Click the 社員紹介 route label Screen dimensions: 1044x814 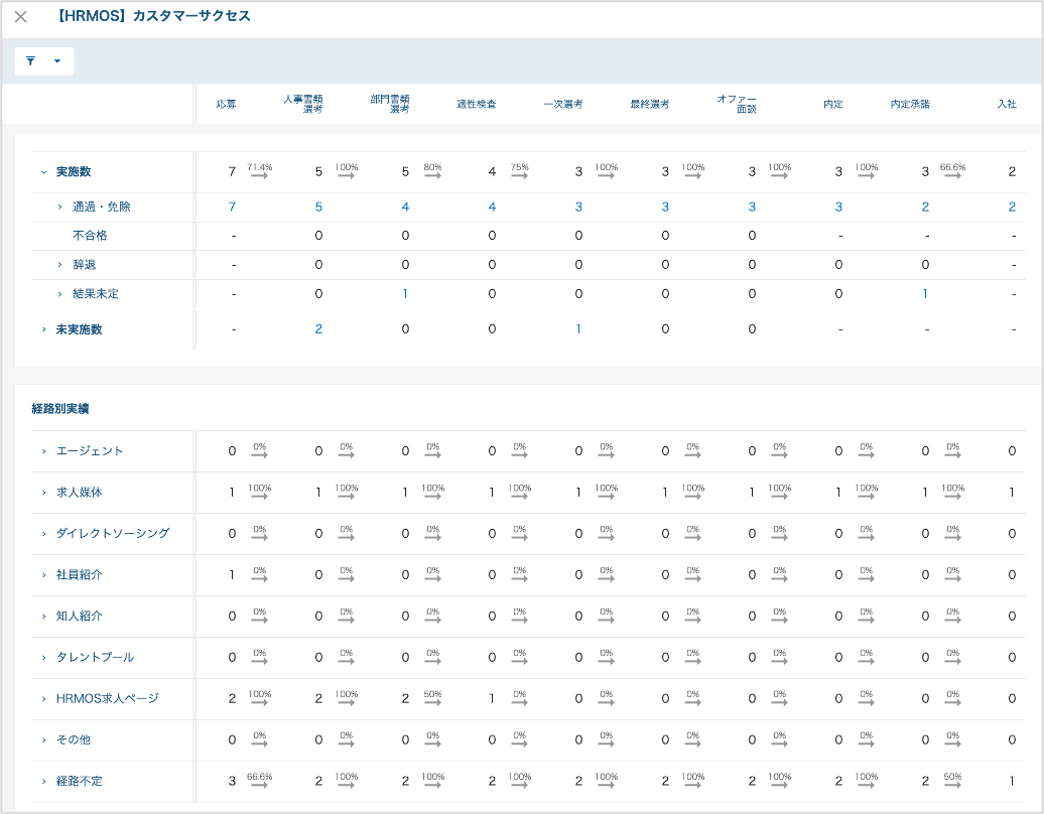coord(79,575)
